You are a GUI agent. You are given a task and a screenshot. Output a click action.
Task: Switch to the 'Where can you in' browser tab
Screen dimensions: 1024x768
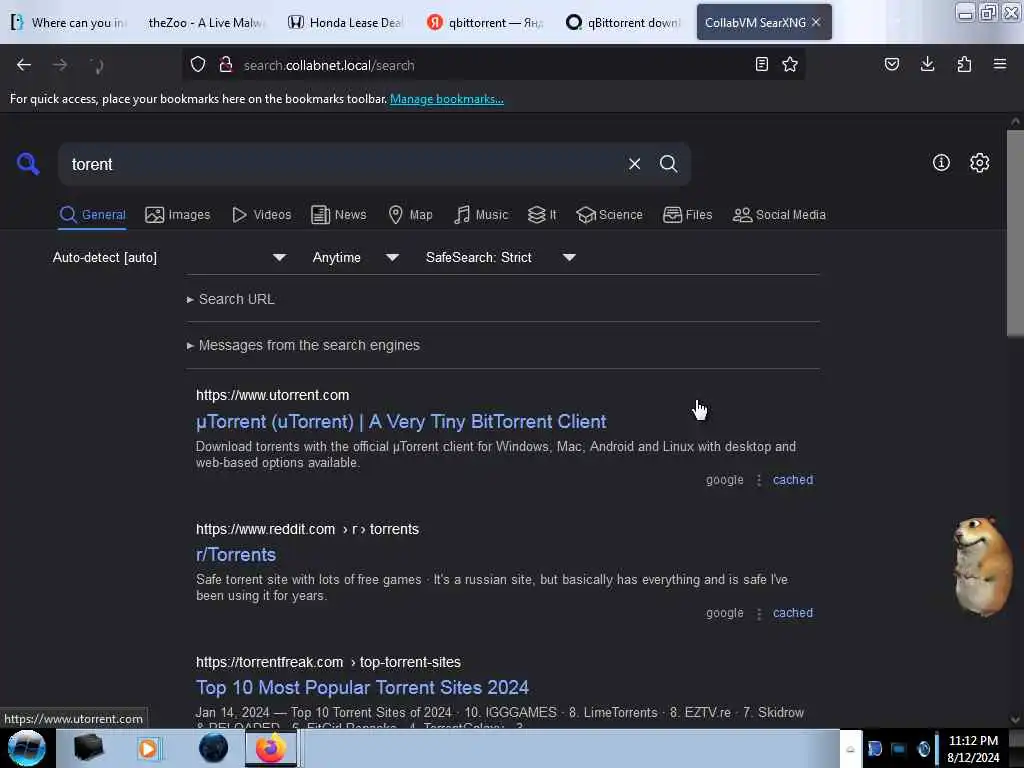69,22
